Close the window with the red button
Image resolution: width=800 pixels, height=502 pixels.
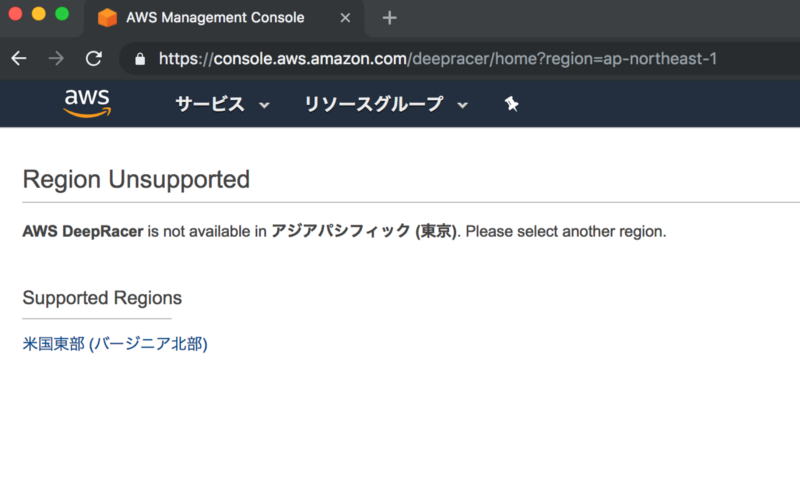[15, 14]
